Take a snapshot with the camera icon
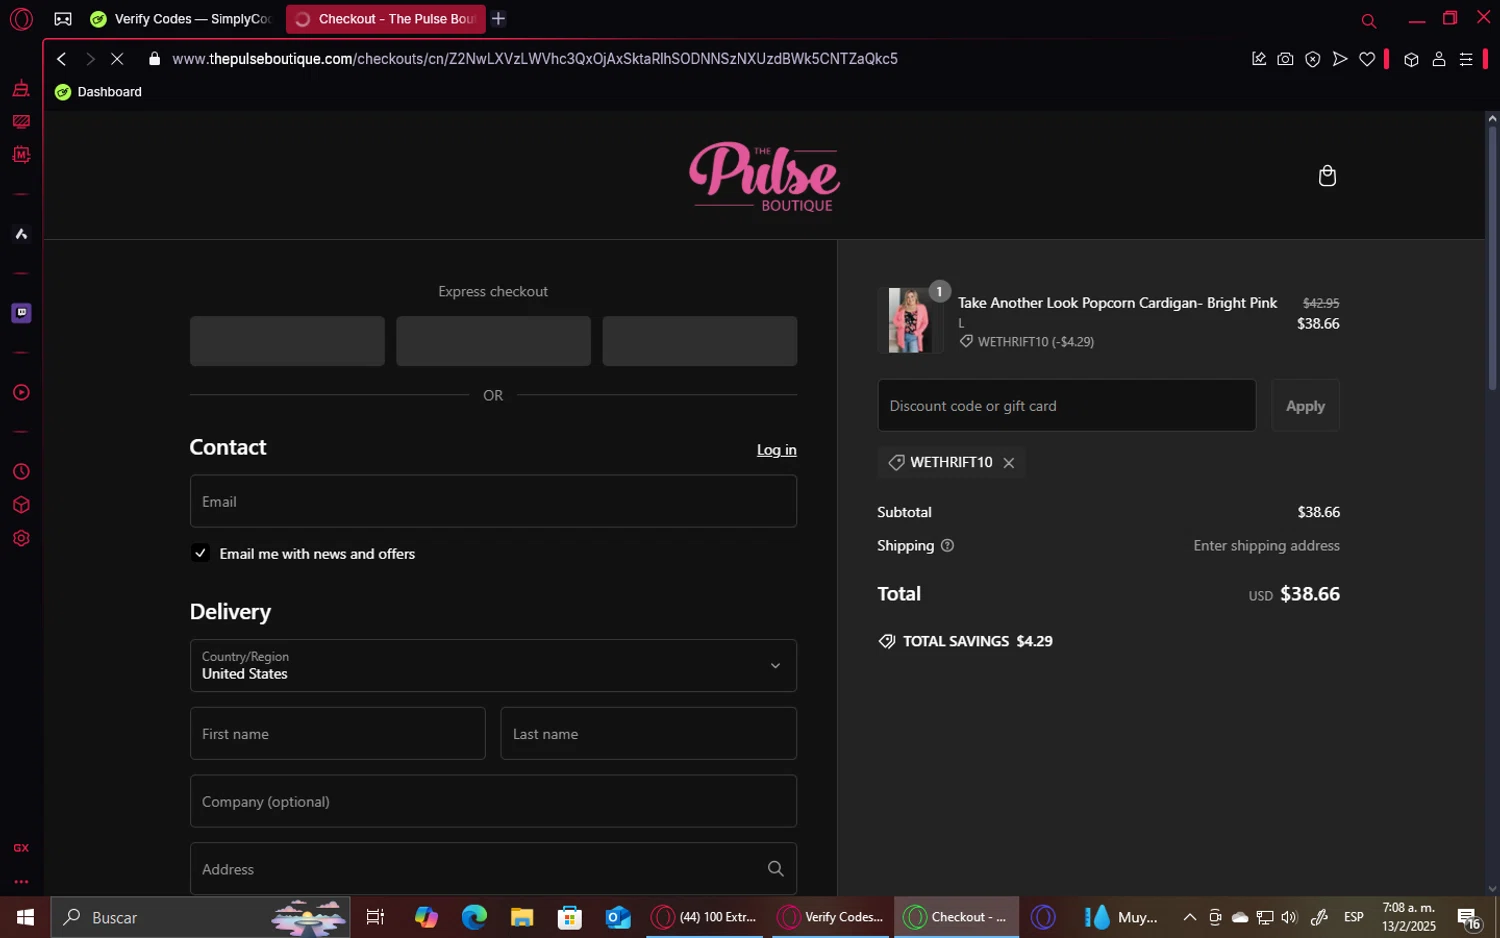Screen dimensions: 1500x938 tap(1285, 59)
